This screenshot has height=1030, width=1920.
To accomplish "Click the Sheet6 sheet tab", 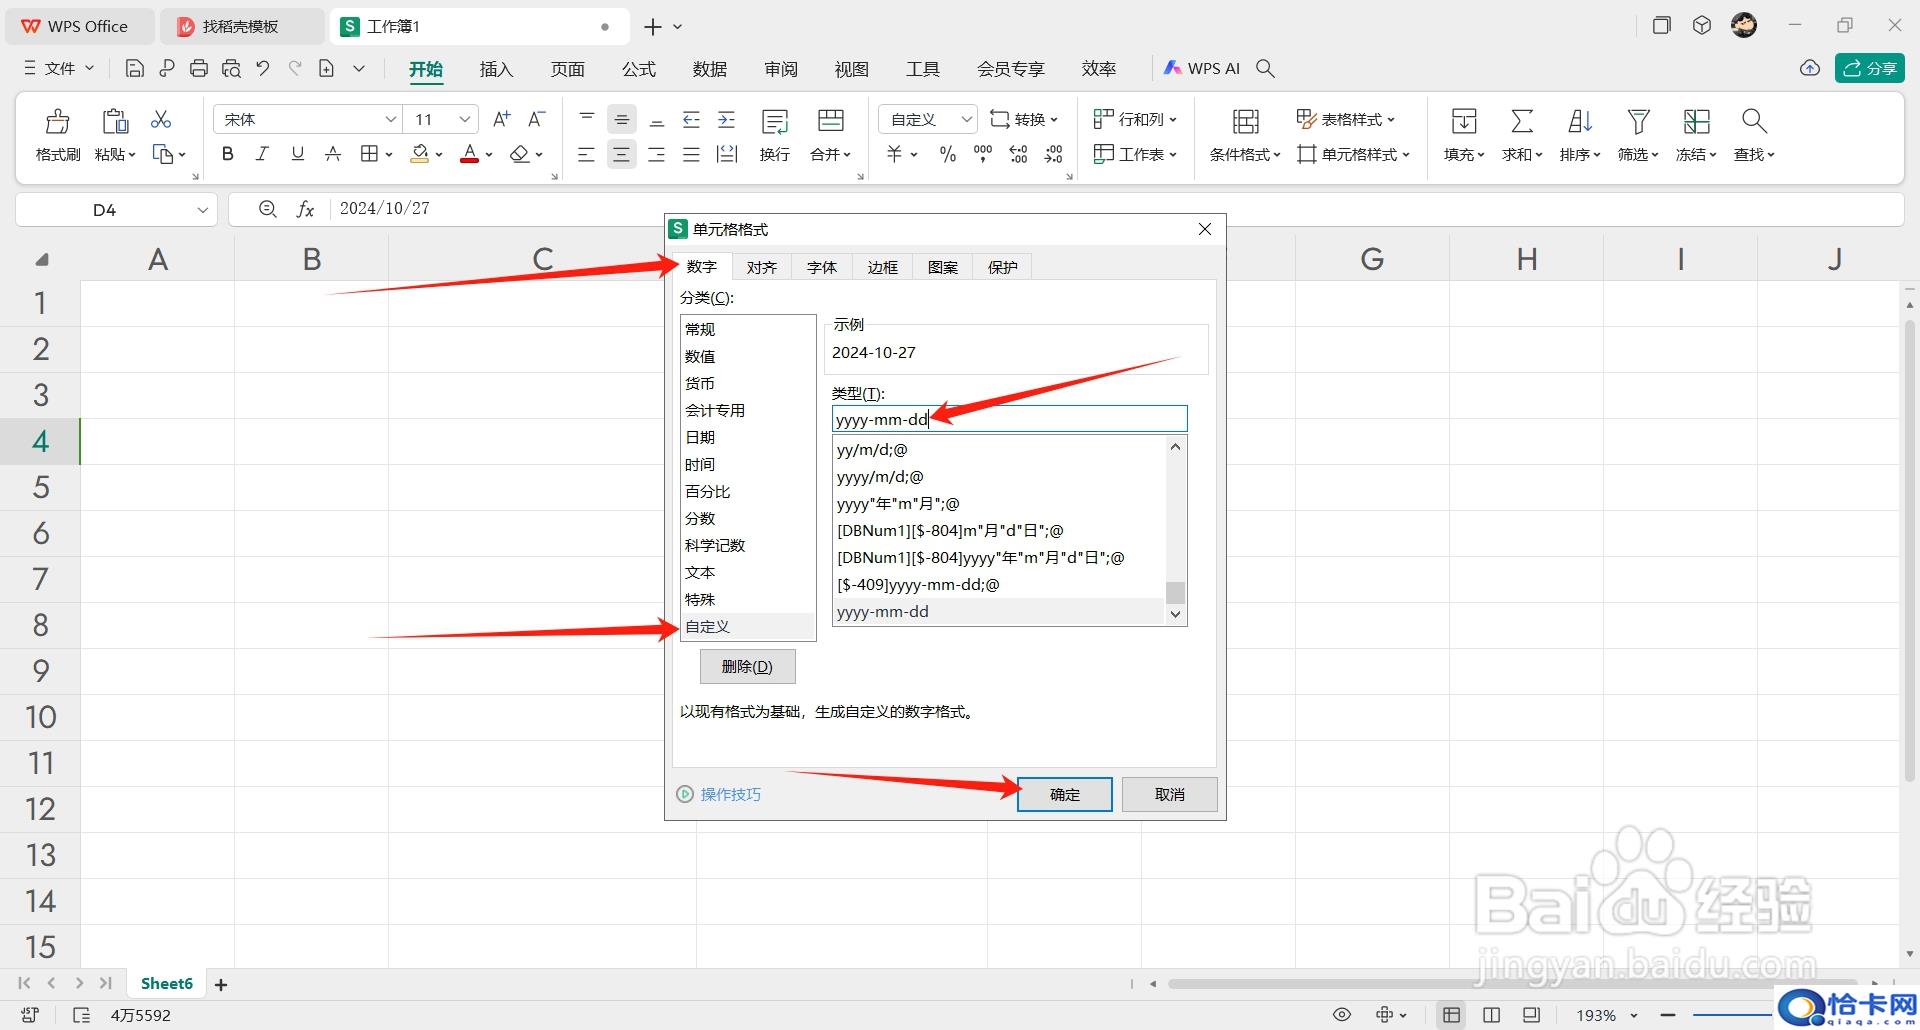I will 166,984.
